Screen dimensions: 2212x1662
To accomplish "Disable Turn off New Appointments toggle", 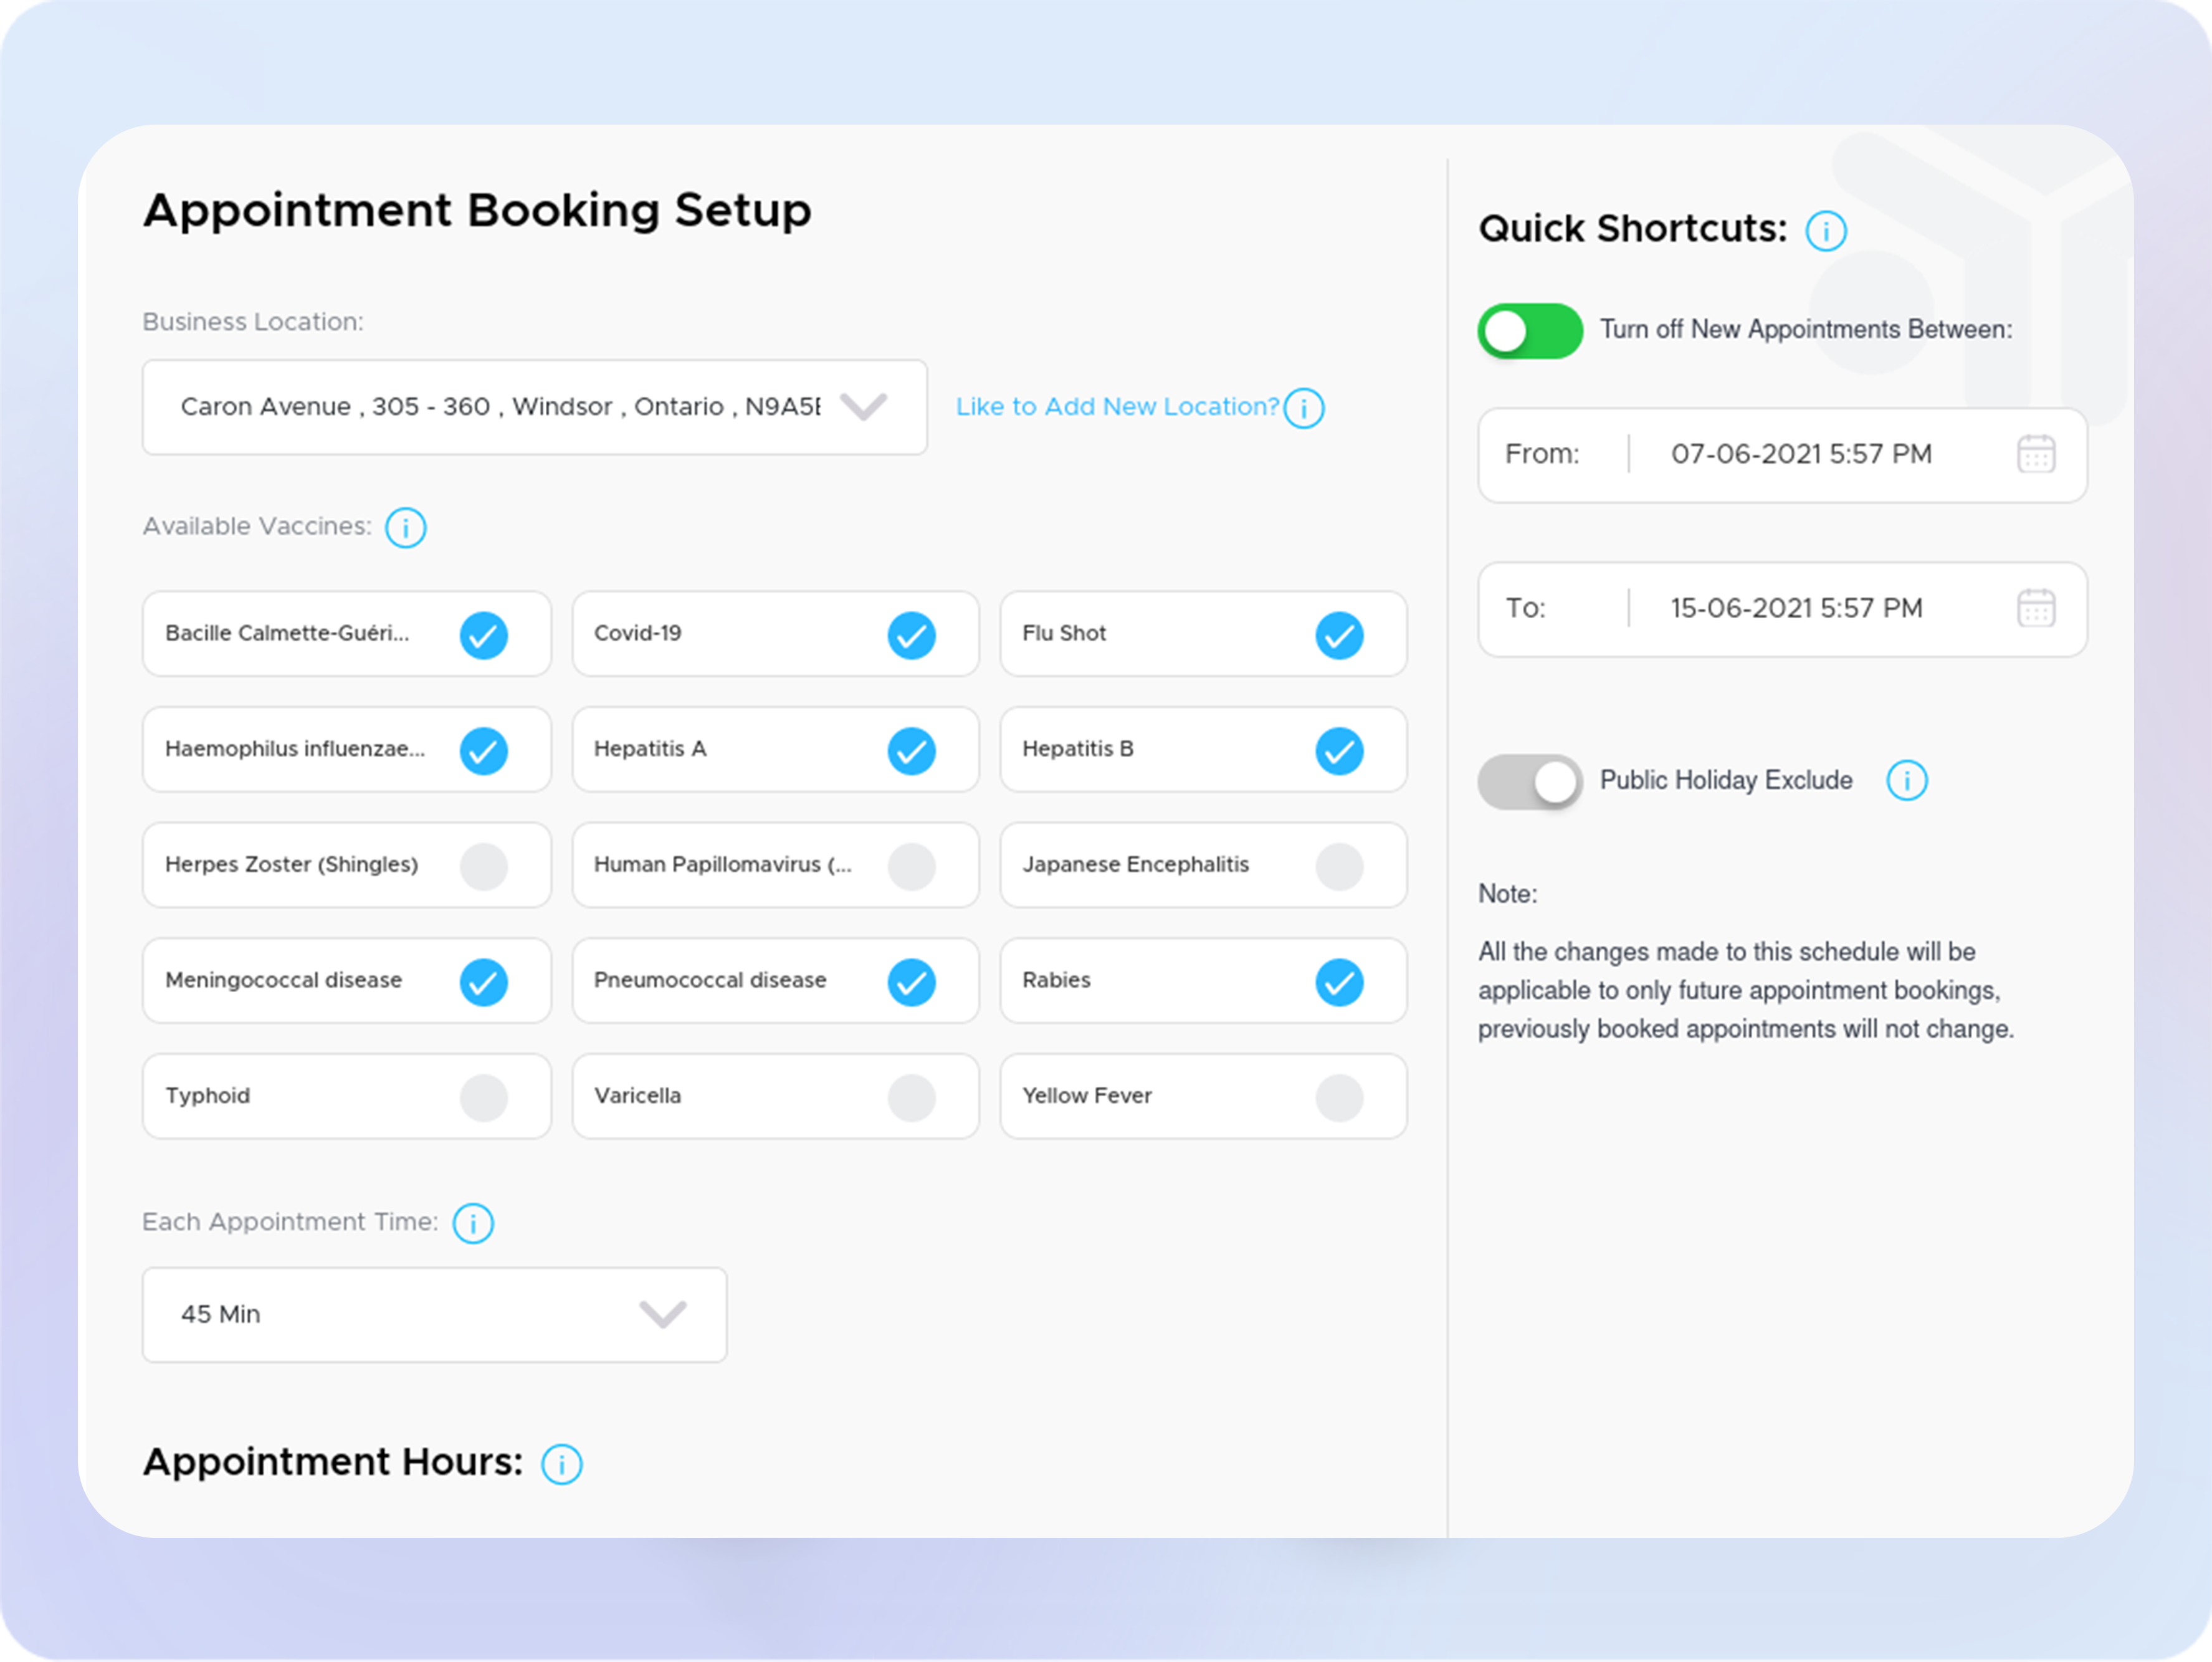I will coord(1530,331).
